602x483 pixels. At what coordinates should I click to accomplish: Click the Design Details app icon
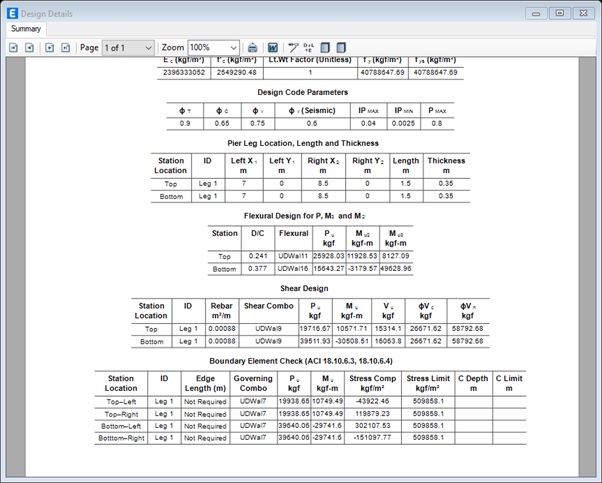[x=11, y=12]
